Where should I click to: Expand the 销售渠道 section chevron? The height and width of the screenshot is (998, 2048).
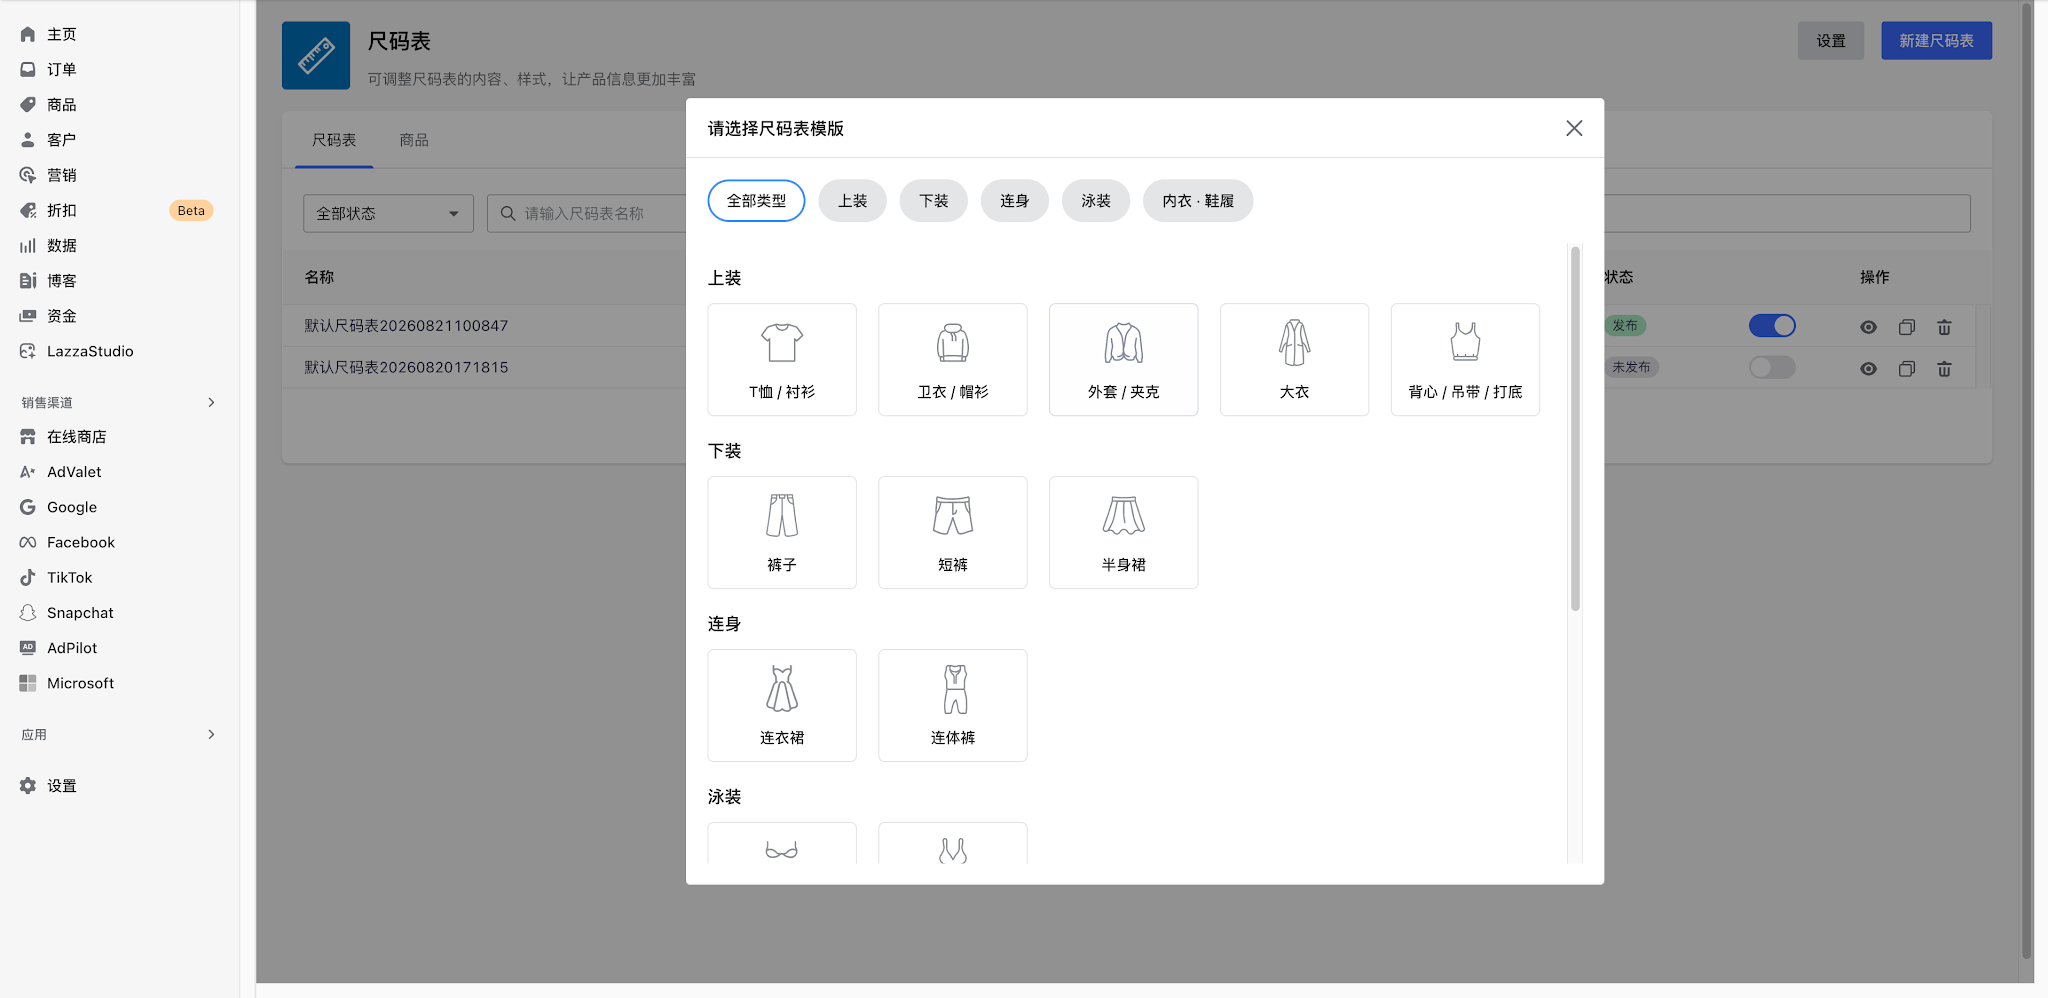click(x=211, y=402)
